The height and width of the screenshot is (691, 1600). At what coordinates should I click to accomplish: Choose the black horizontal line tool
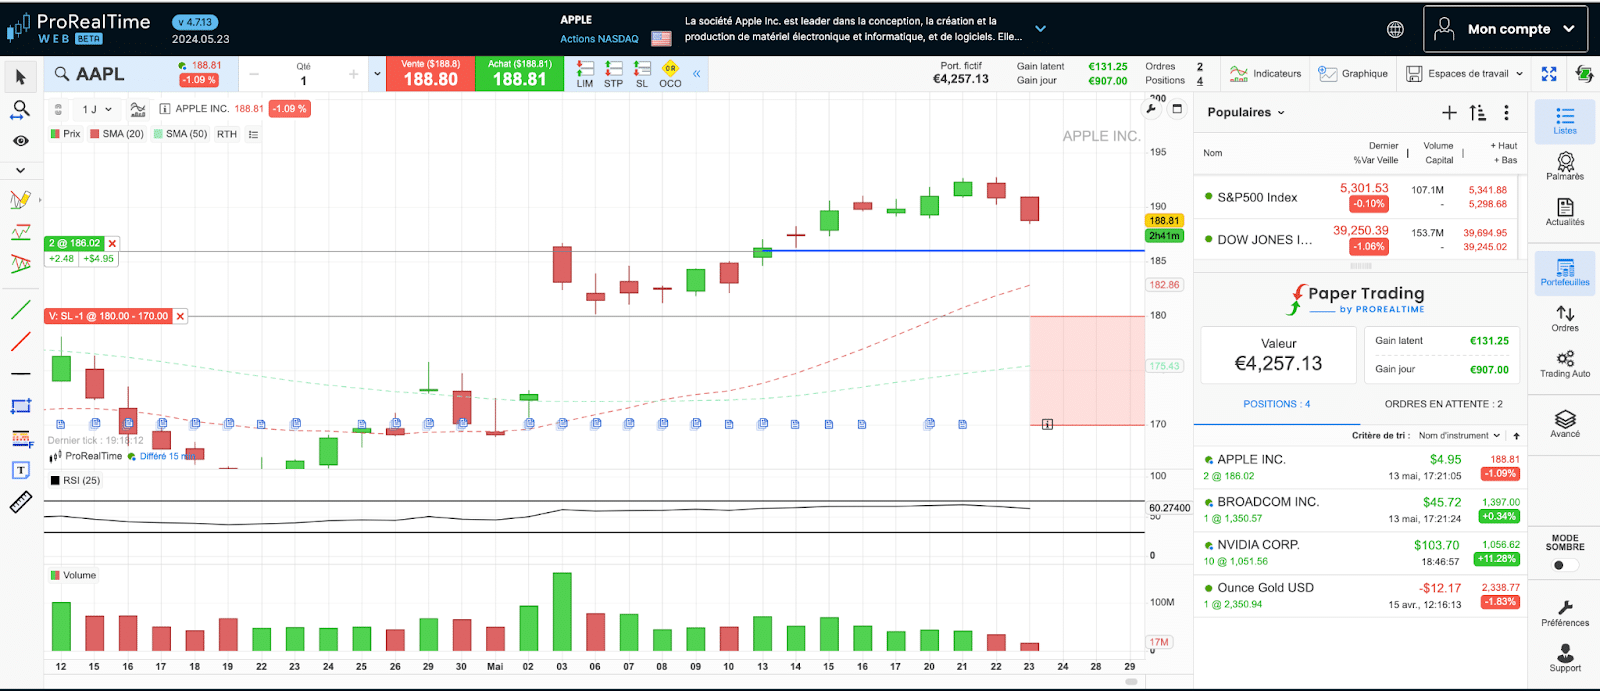pyautogui.click(x=20, y=374)
